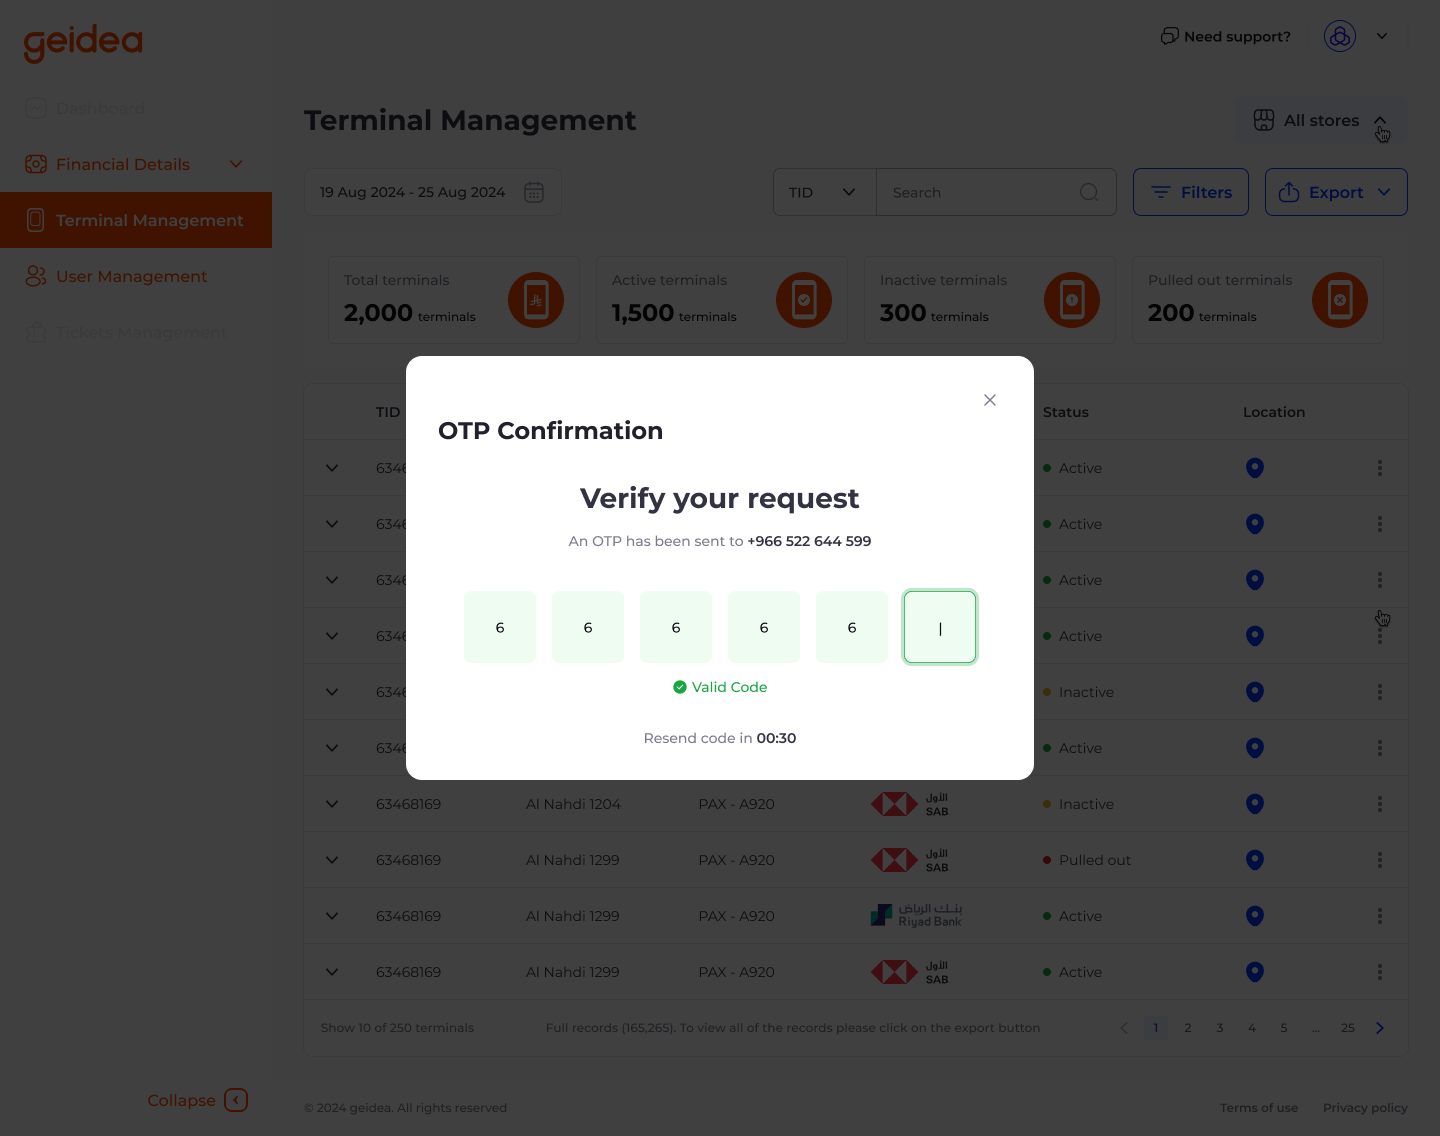Click the profile avatar icon in the top bar
The image size is (1440, 1136).
[x=1340, y=36]
